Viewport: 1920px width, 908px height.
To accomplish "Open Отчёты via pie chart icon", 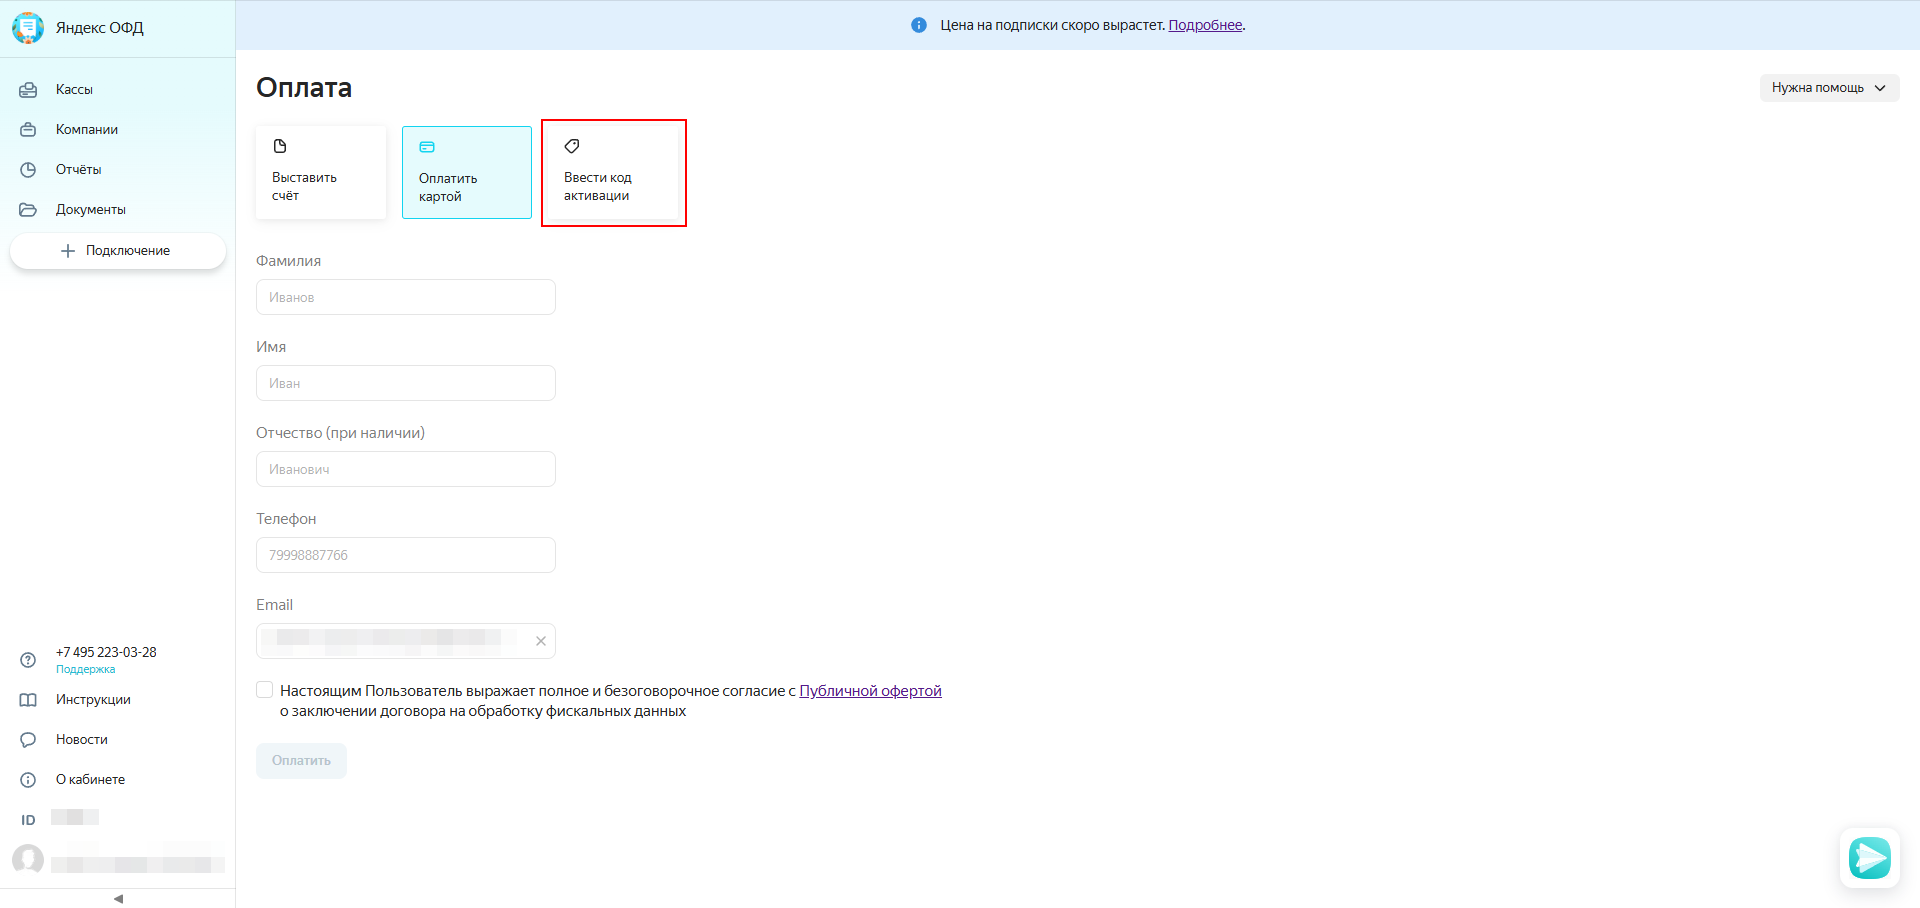I will click(28, 170).
